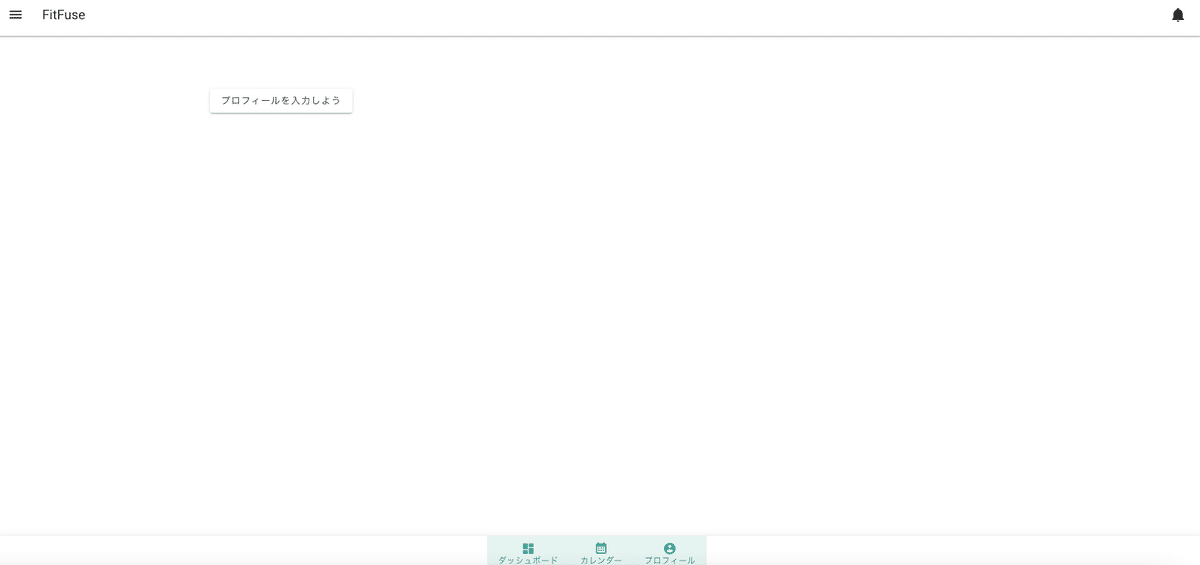Switch to the ダッシュボード tab
The image size is (1200, 565).
[528, 553]
